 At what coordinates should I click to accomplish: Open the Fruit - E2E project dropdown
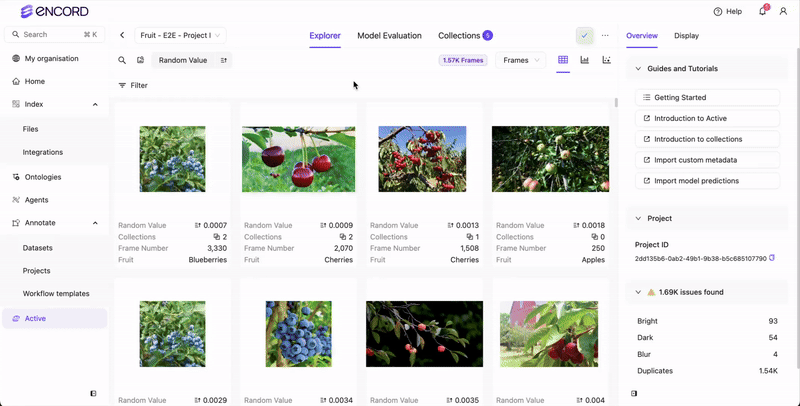tap(181, 35)
